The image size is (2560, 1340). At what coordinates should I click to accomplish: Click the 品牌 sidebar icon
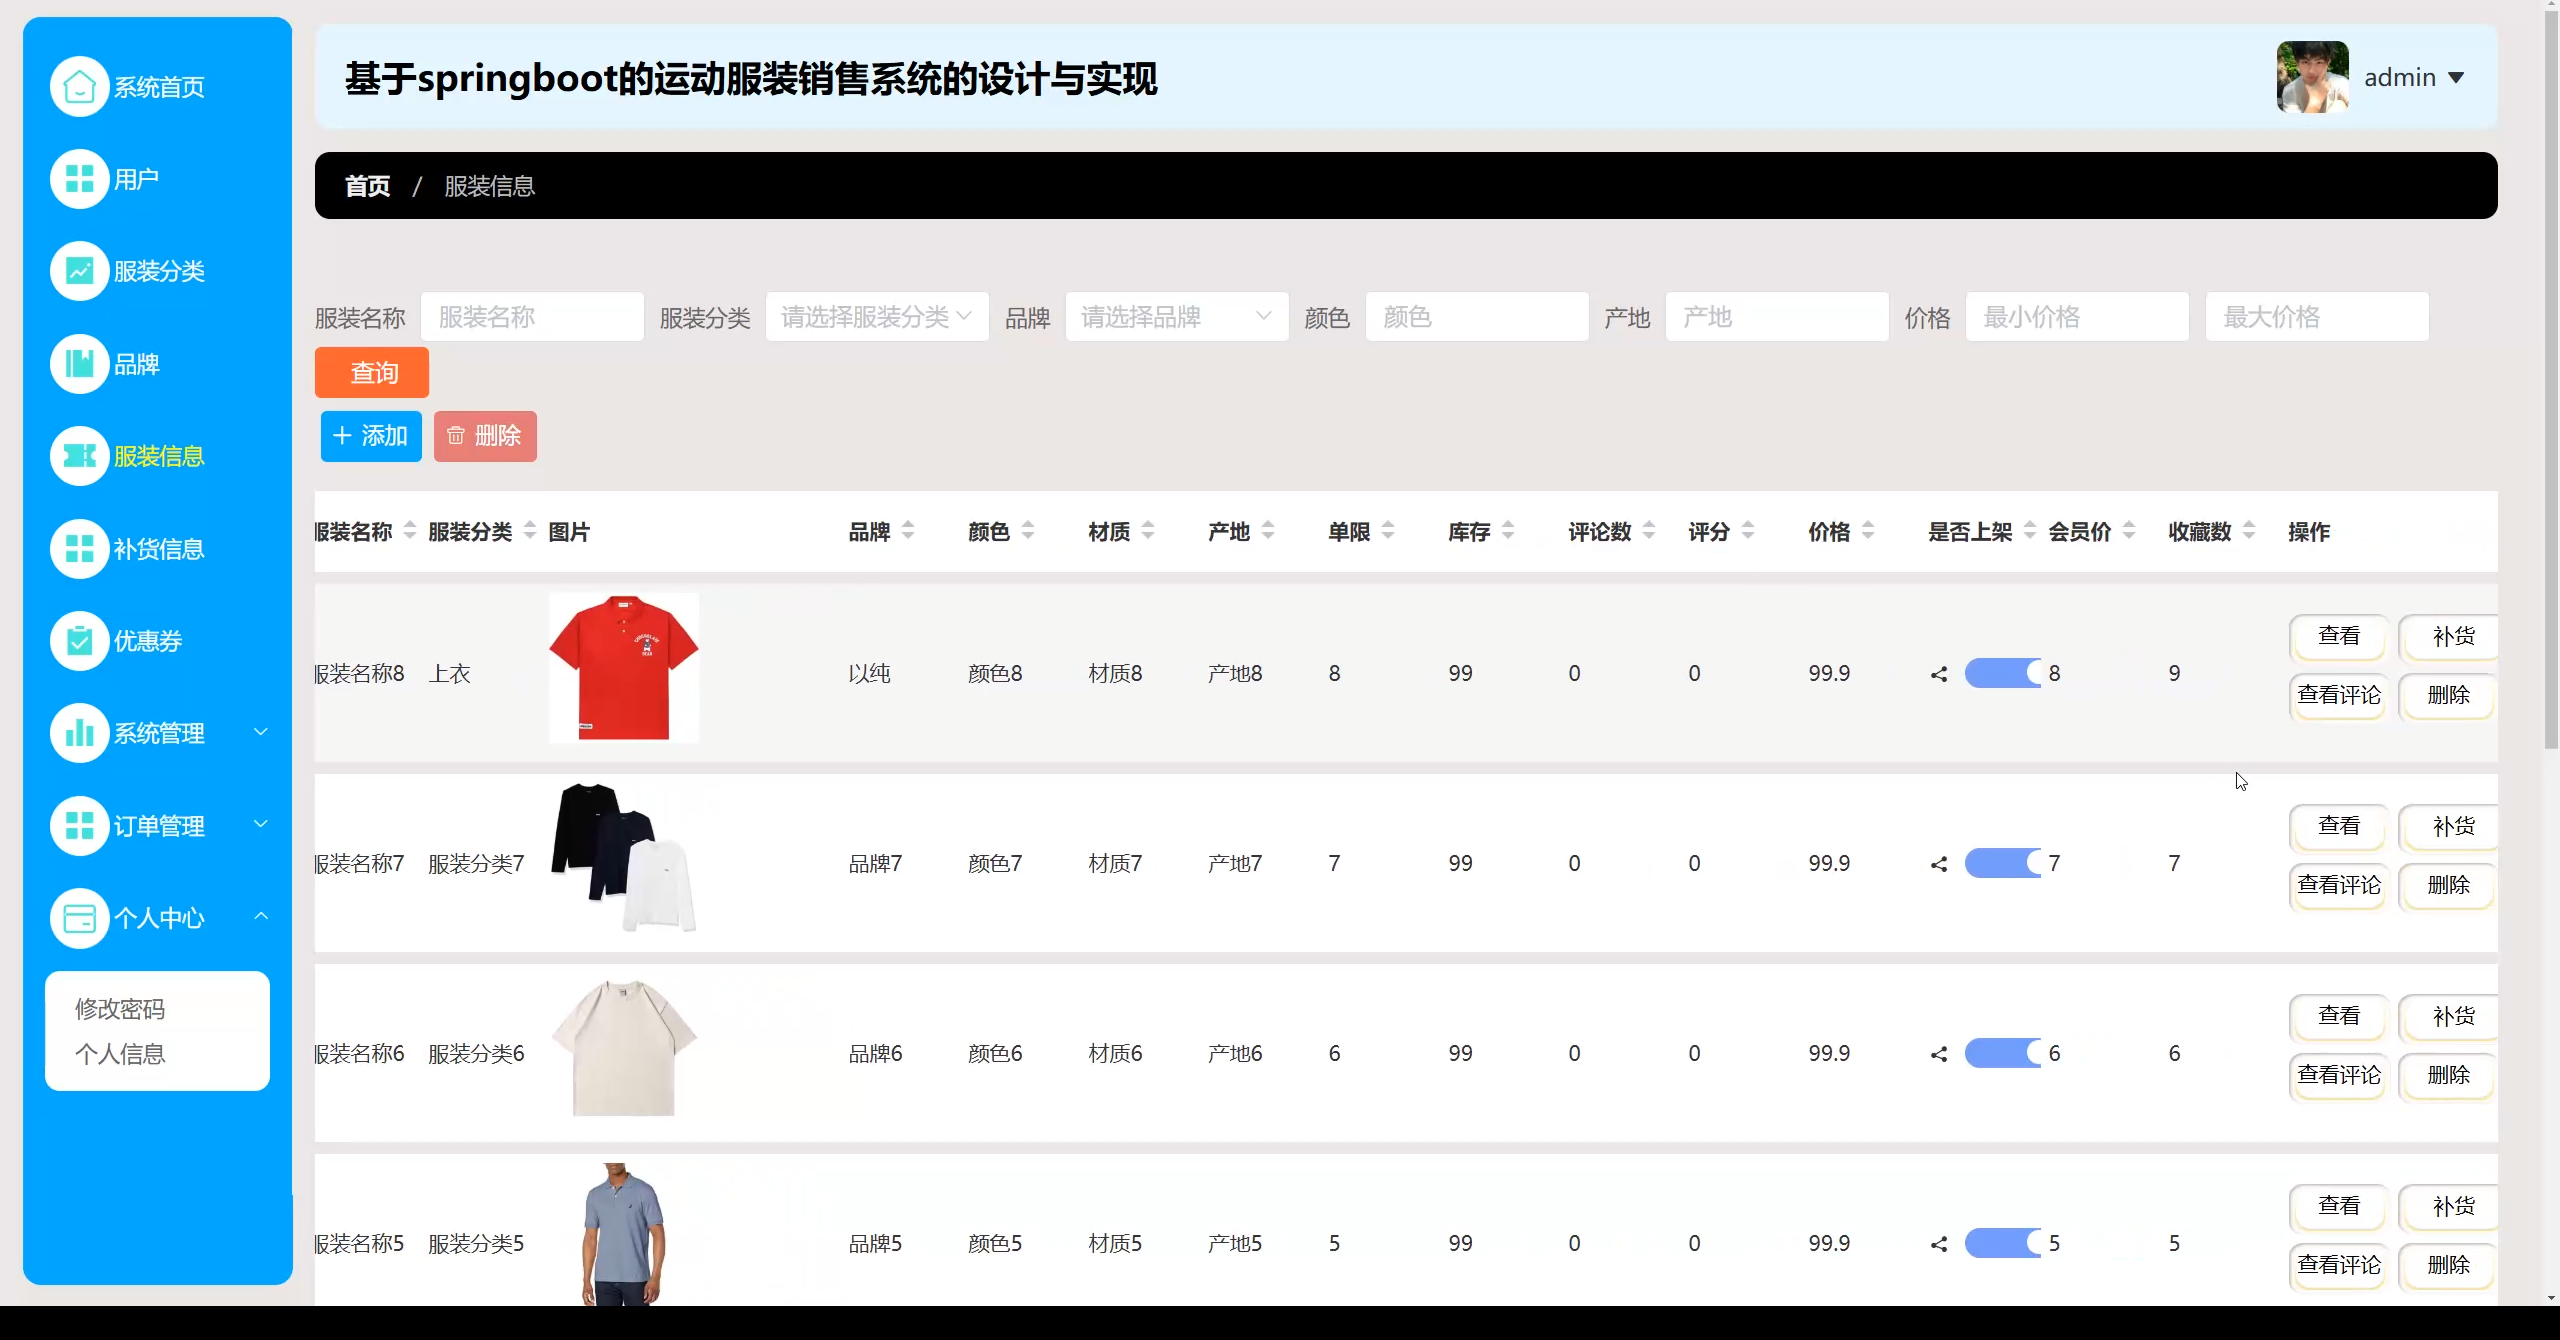(79, 364)
